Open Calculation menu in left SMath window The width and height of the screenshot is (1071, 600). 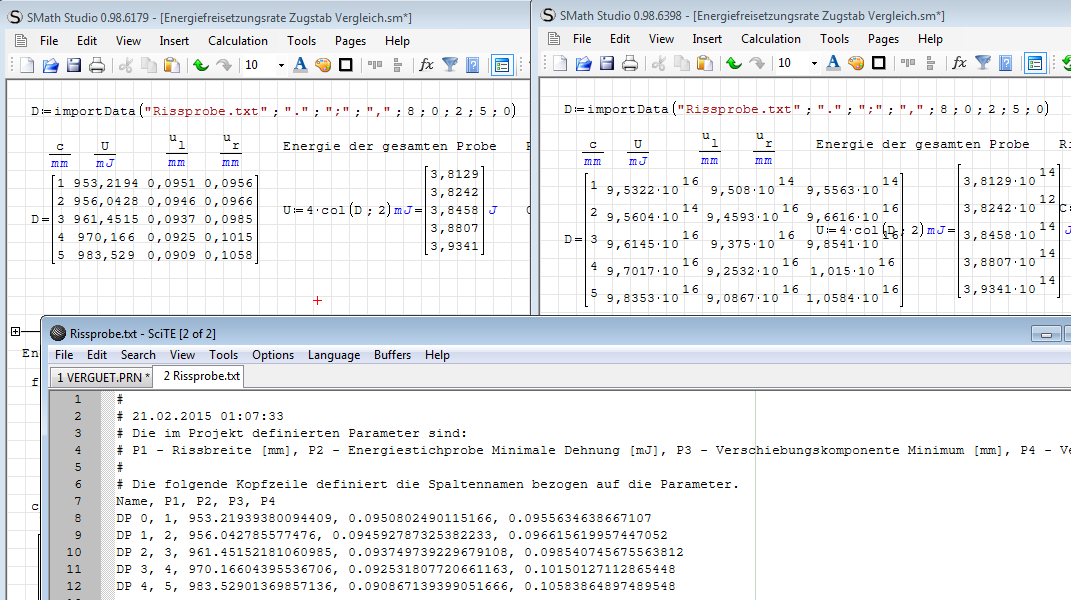237,41
